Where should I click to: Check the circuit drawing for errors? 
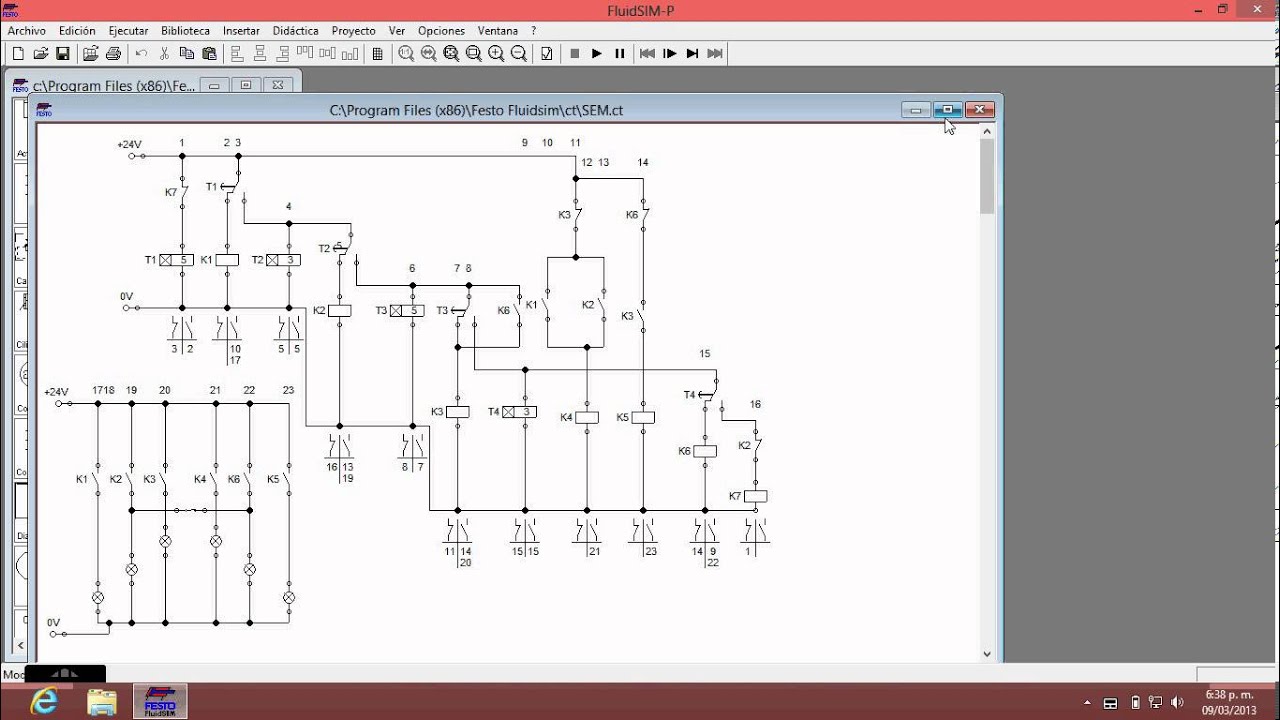[547, 54]
